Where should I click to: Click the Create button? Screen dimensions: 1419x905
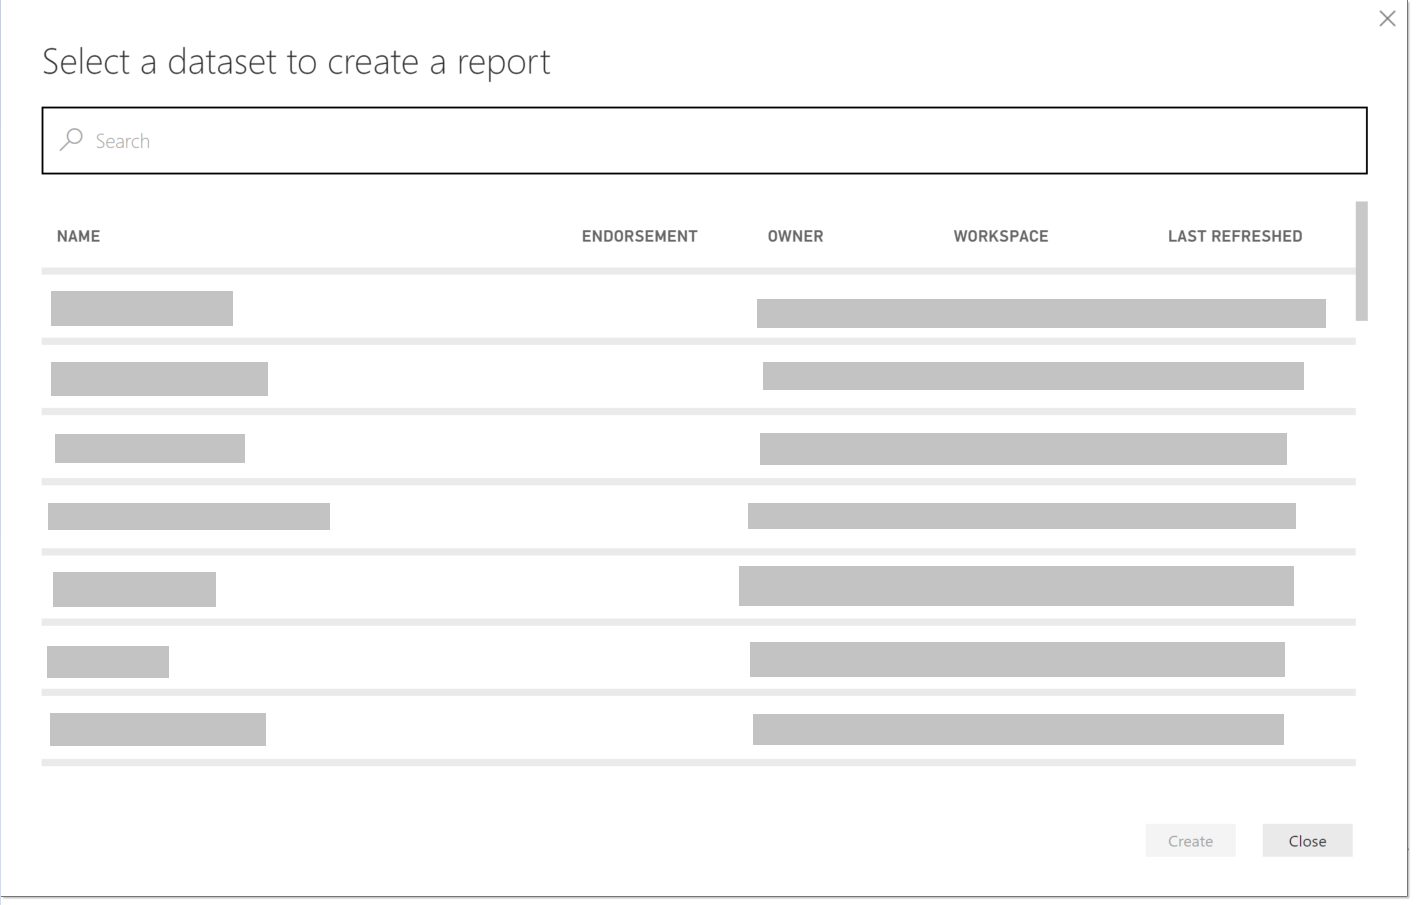(x=1190, y=840)
